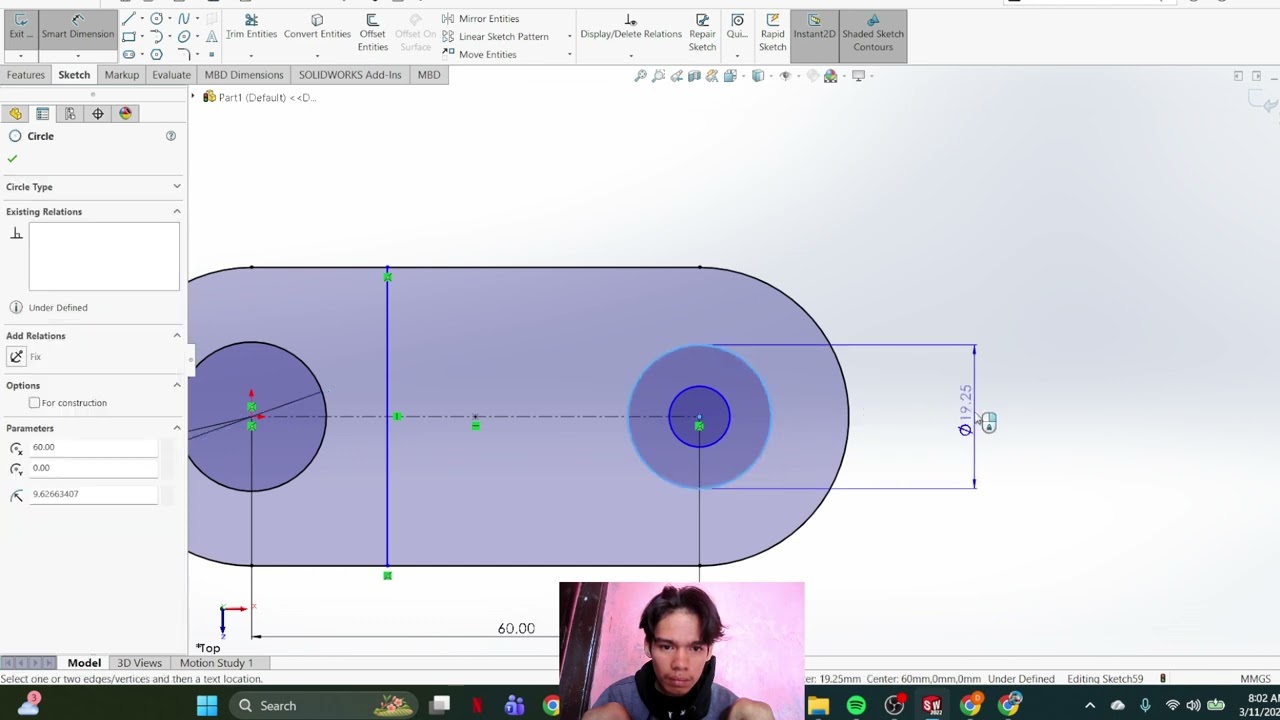The height and width of the screenshot is (720, 1280).
Task: Select the Circle sketch tool in the ribbon
Action: [156, 19]
